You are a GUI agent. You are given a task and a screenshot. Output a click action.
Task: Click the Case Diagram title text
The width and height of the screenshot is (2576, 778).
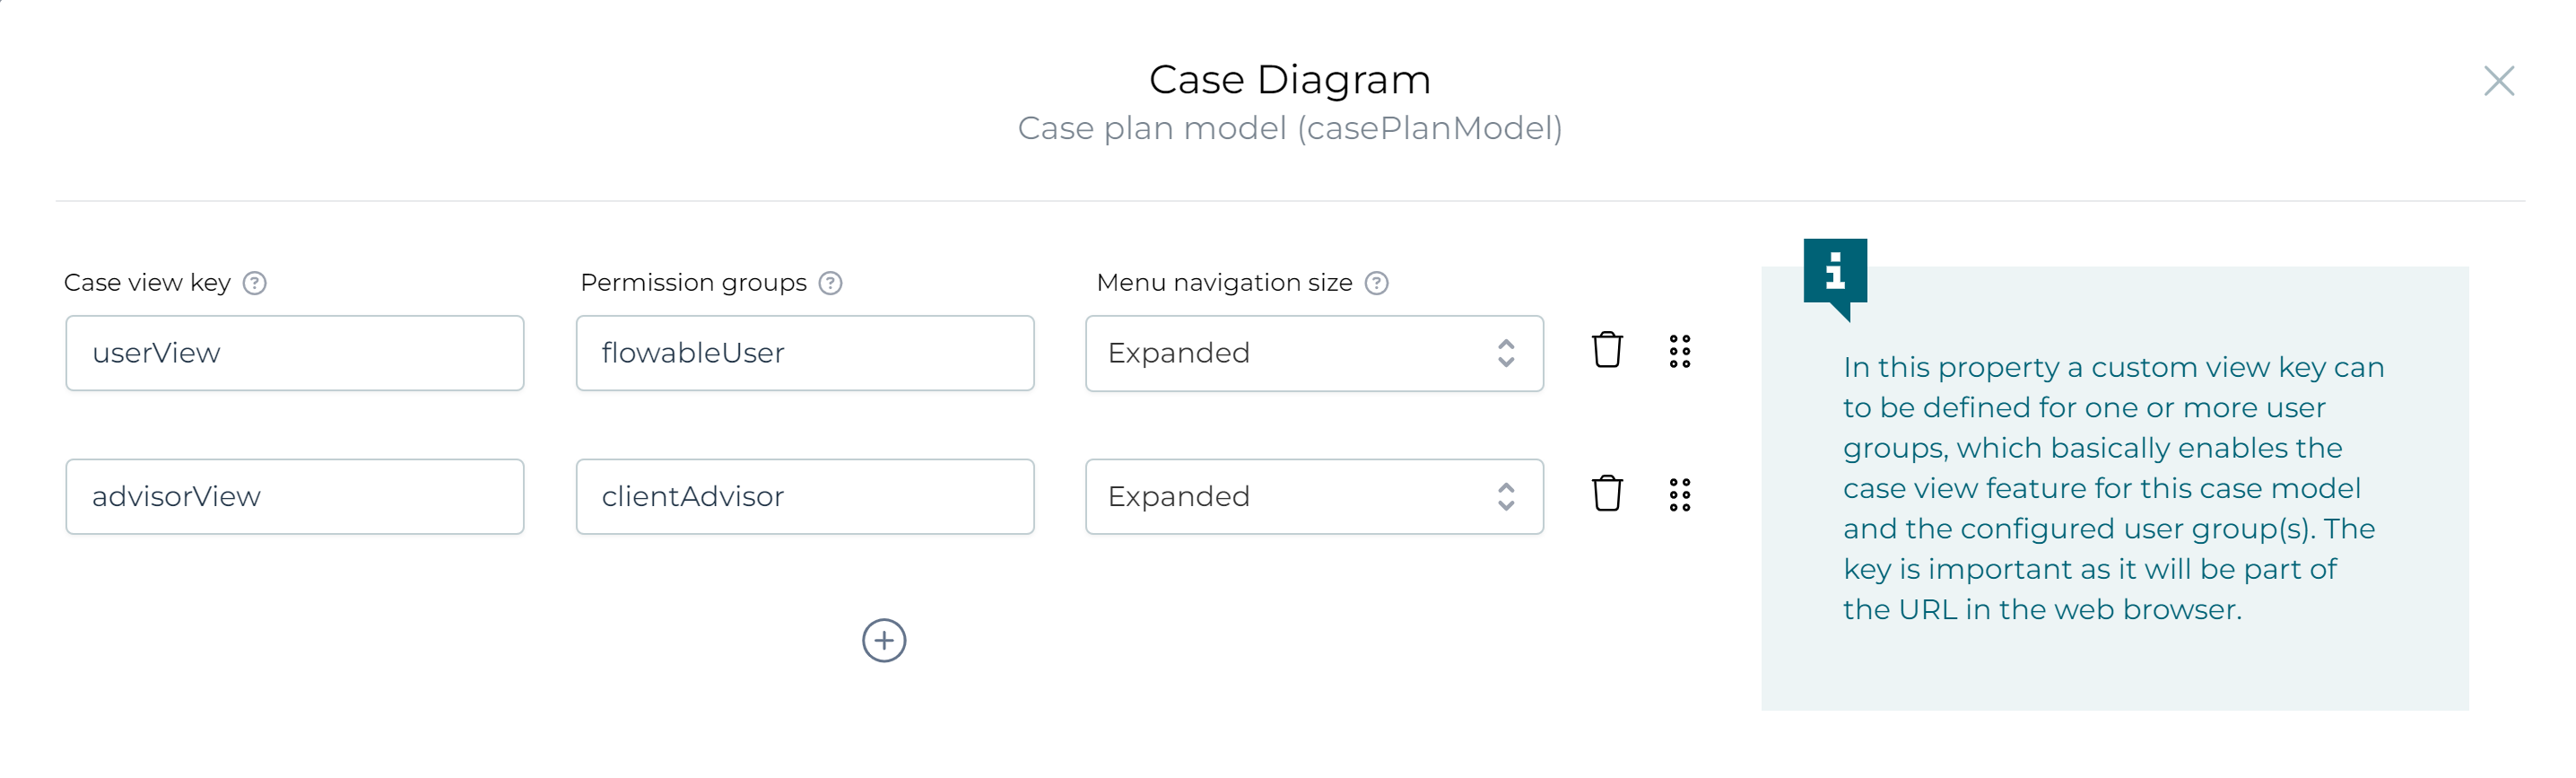pyautogui.click(x=1289, y=80)
